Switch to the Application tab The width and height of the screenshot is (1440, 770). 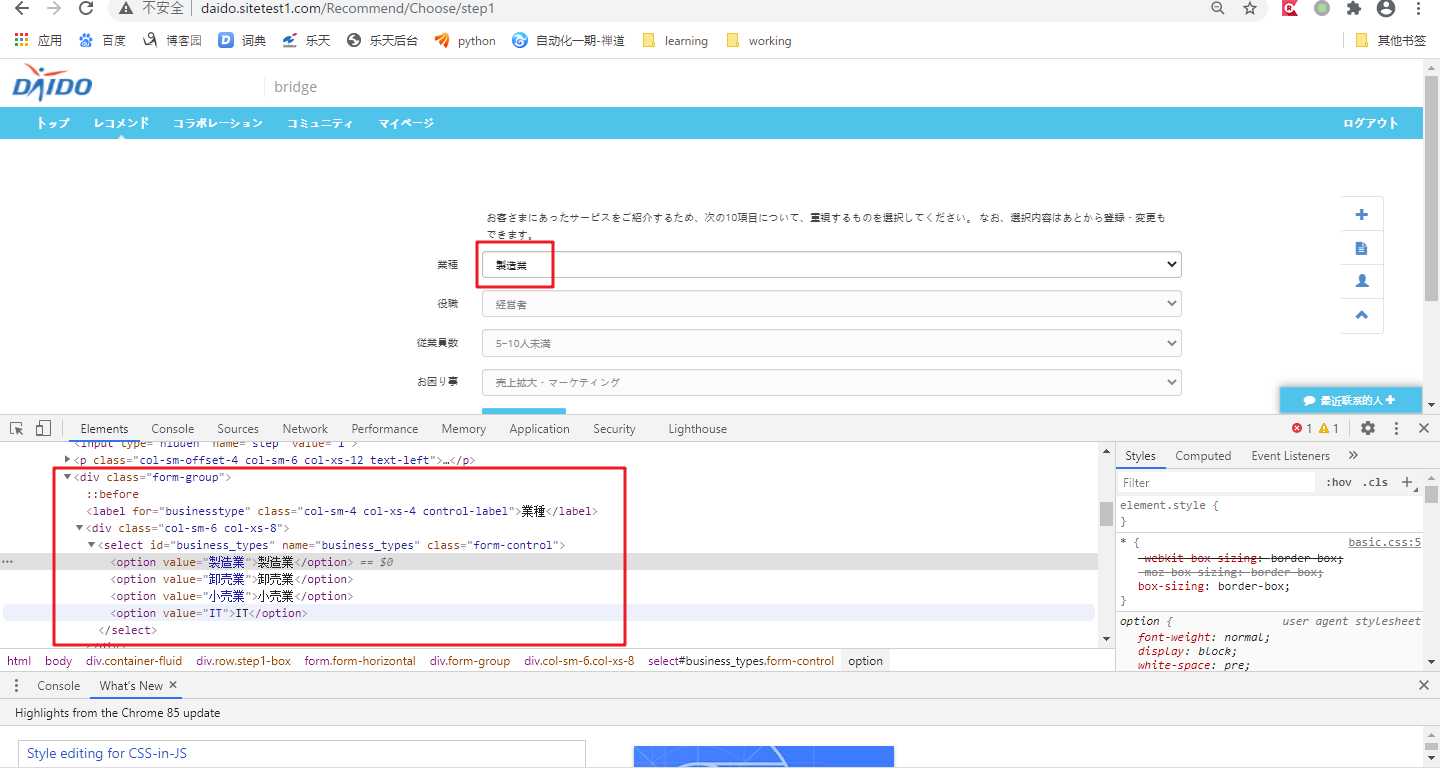539,429
